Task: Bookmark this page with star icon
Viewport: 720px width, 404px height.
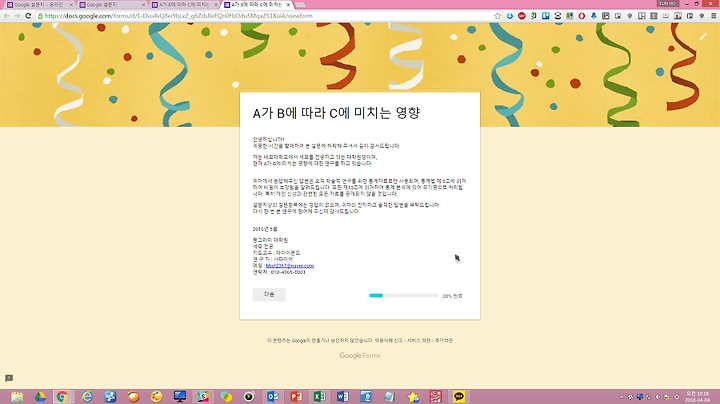Action: (498, 16)
